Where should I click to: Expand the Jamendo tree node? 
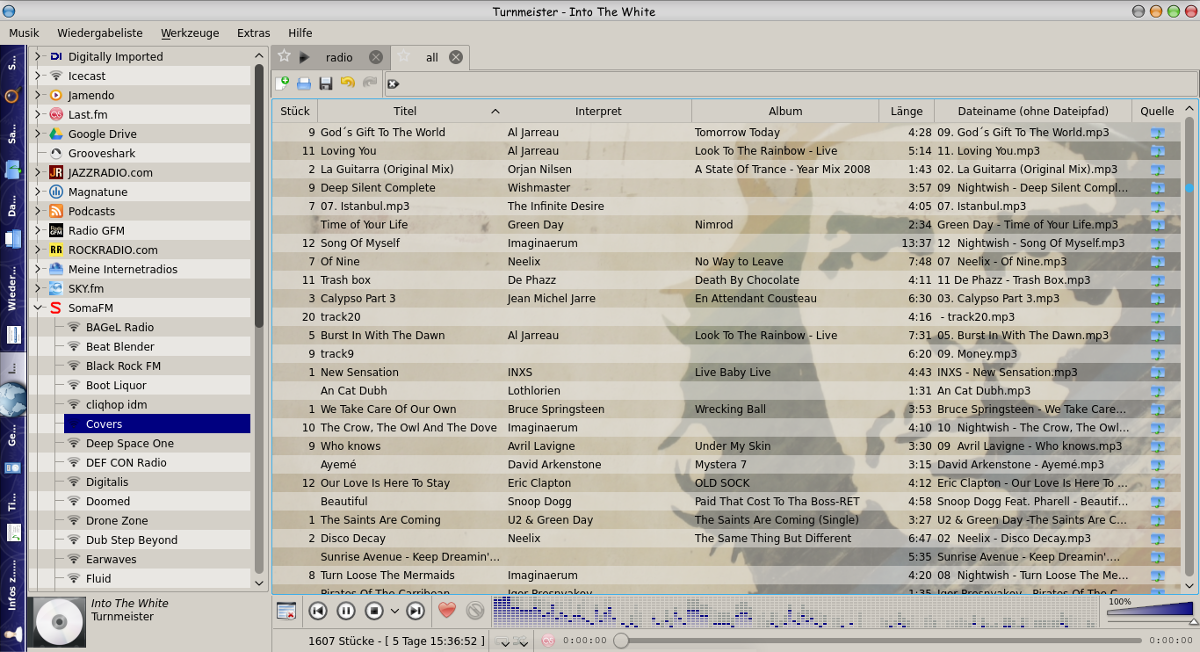point(38,95)
